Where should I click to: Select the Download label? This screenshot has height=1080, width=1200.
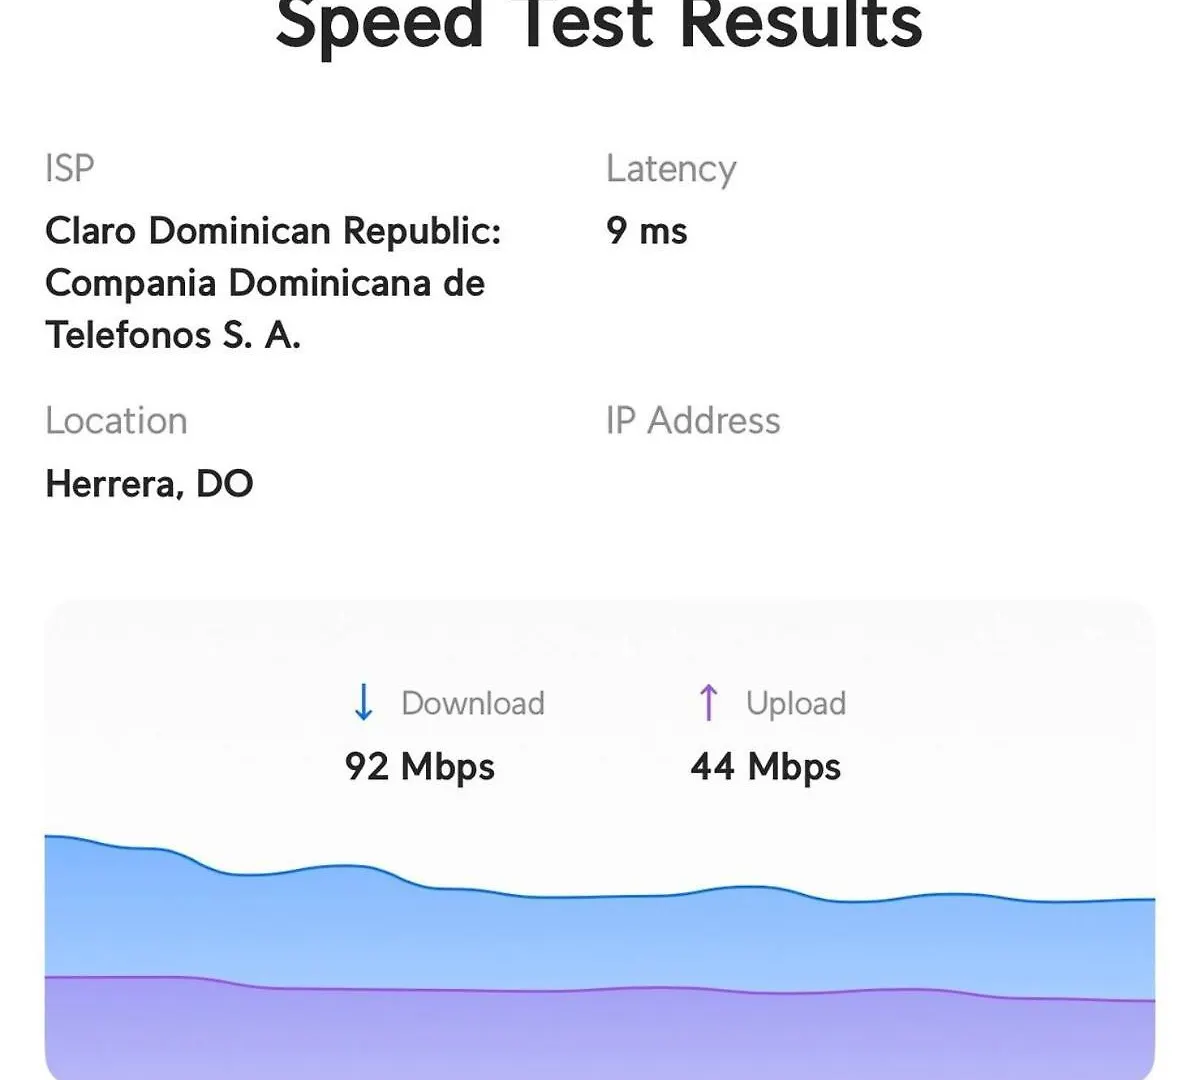[473, 703]
